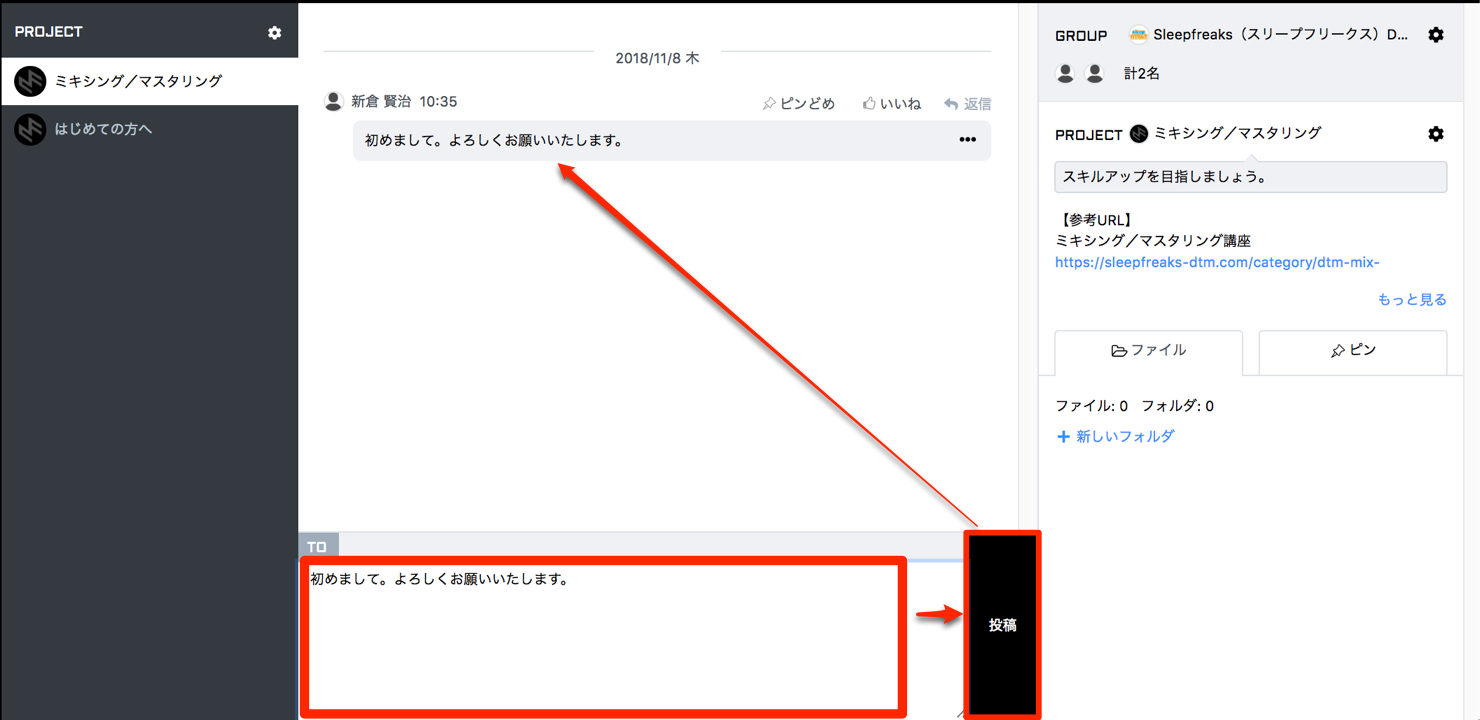Click Sleepfreaks group name text
The image size is (1480, 720).
(x=1280, y=35)
